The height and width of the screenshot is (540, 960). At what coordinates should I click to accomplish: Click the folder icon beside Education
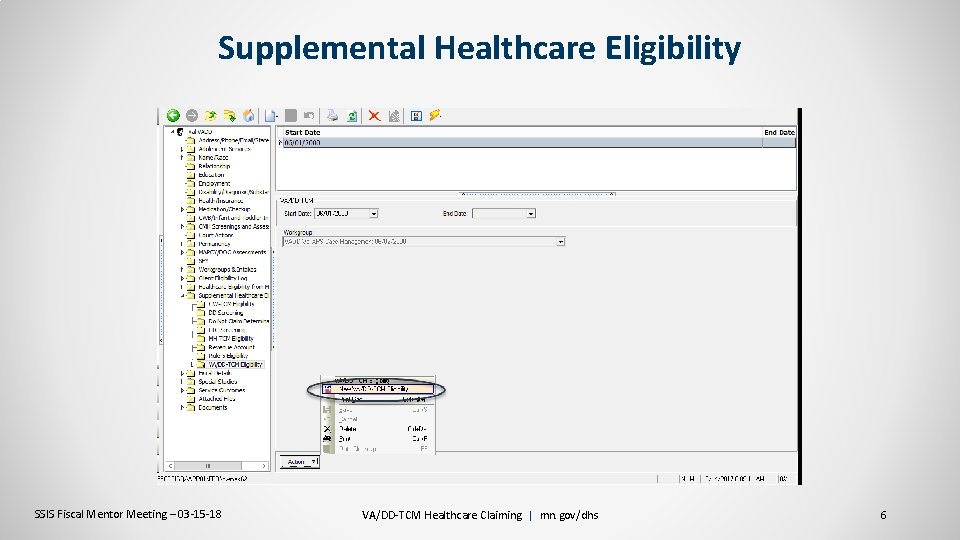point(190,174)
